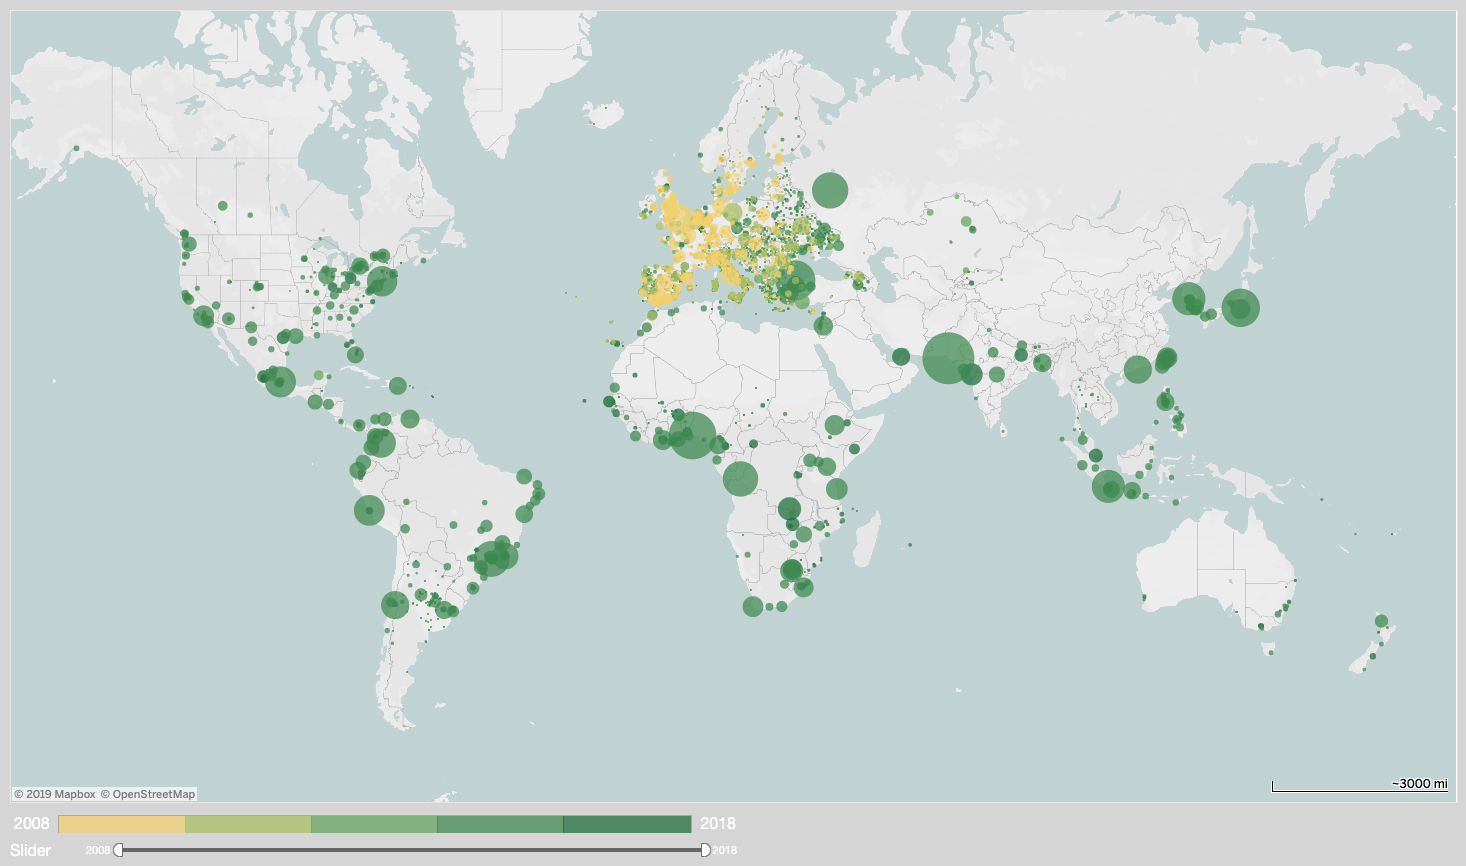The height and width of the screenshot is (866, 1466).
Task: Select the middle green segment in the legend
Action: 375,824
